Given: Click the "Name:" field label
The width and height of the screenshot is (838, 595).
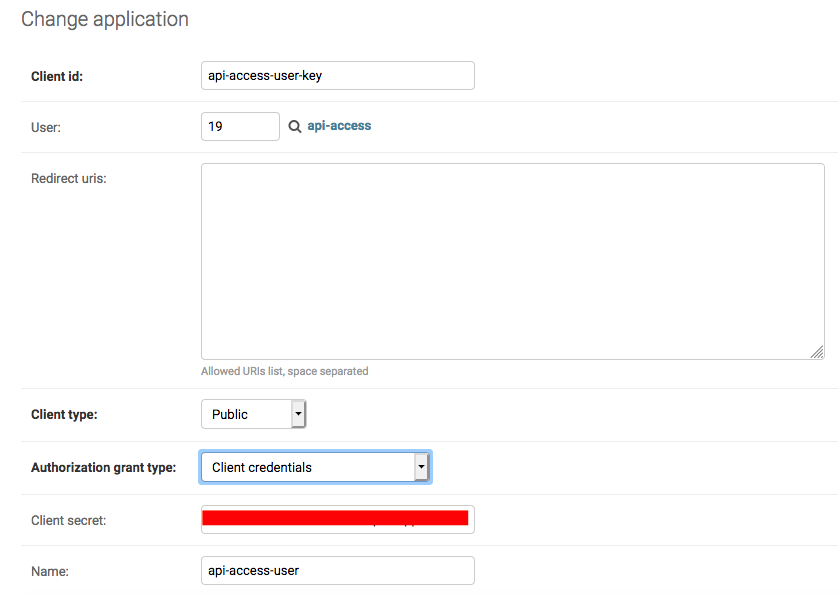Looking at the screenshot, I should tap(49, 571).
